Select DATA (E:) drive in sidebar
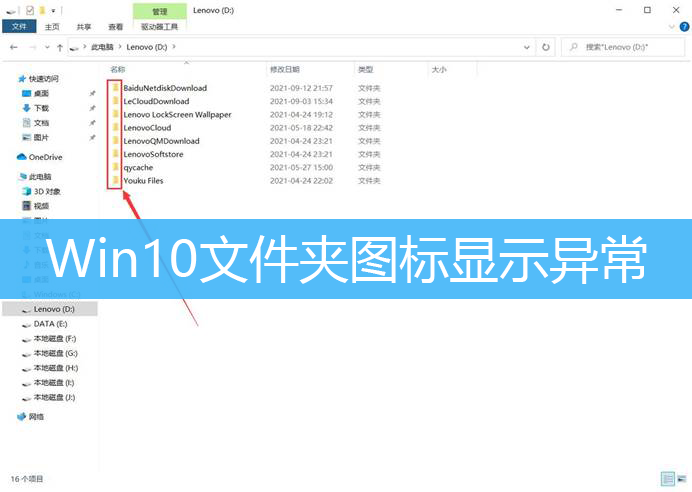Viewport: 692px width, 492px height. click(50, 324)
